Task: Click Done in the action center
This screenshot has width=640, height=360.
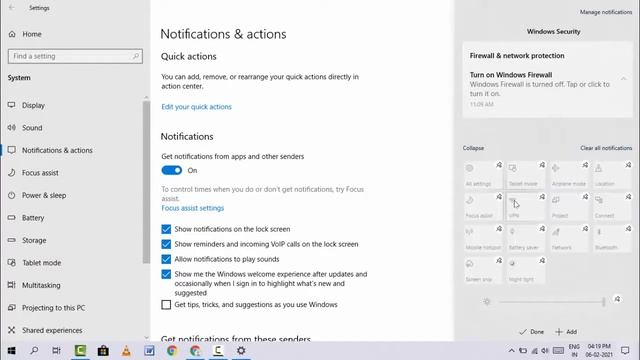Action: tap(531, 331)
